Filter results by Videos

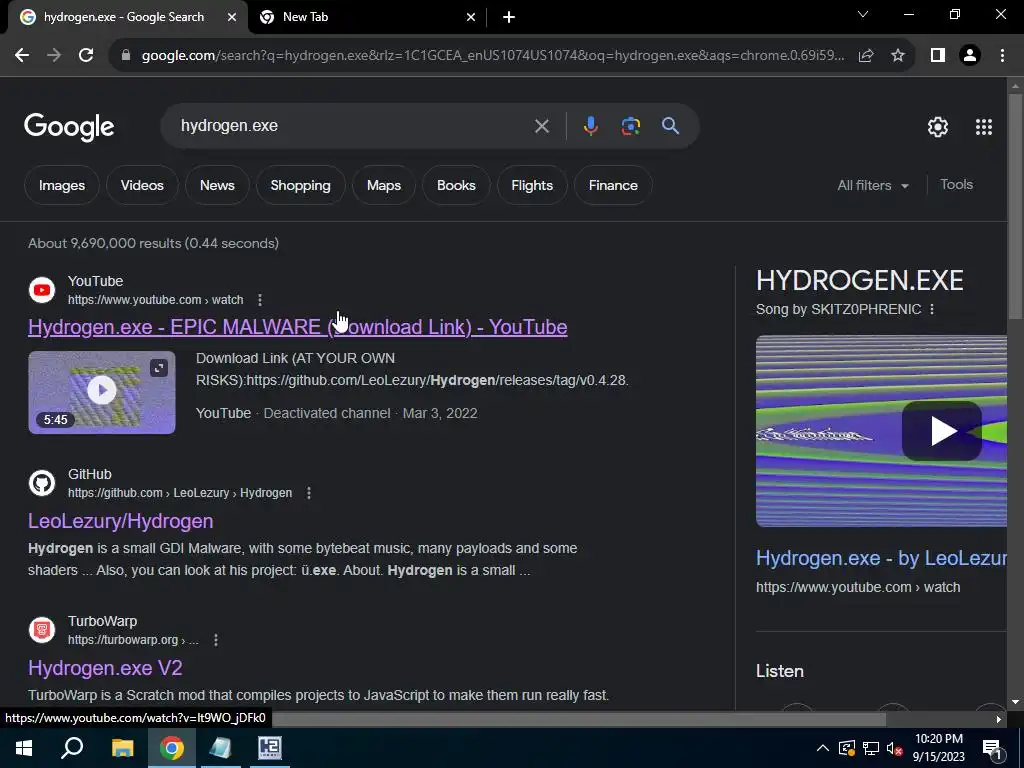(x=142, y=185)
